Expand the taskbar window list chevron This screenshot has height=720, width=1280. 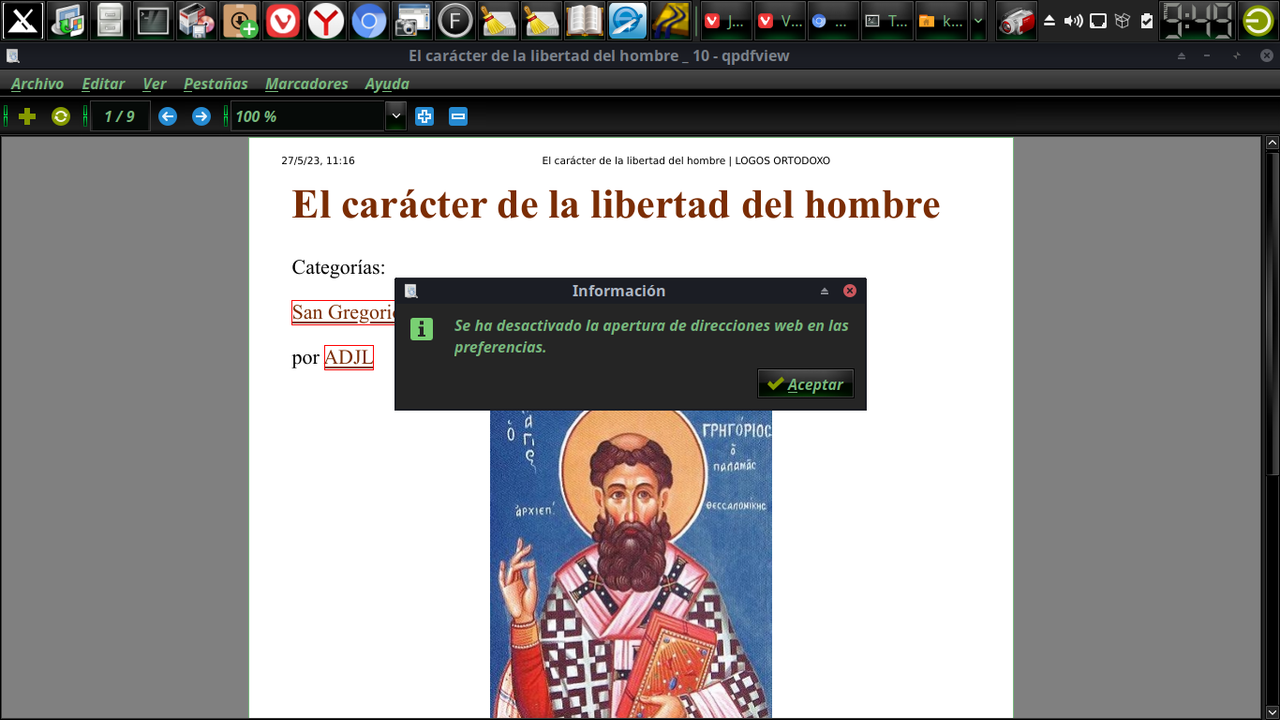(x=978, y=20)
